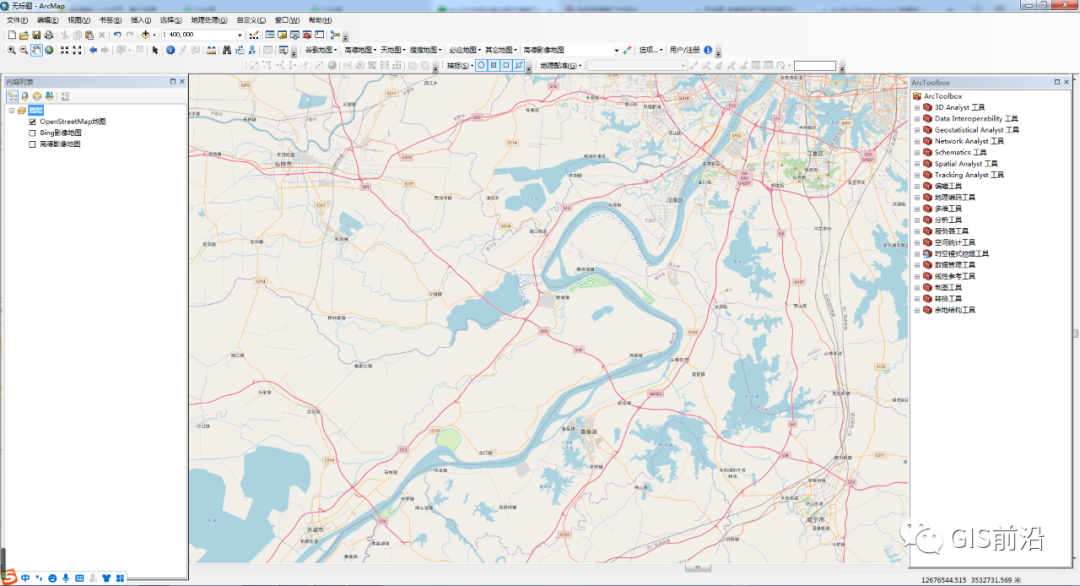This screenshot has height=586, width=1080.
Task: Activate the Pan hand tool
Action: [37, 50]
